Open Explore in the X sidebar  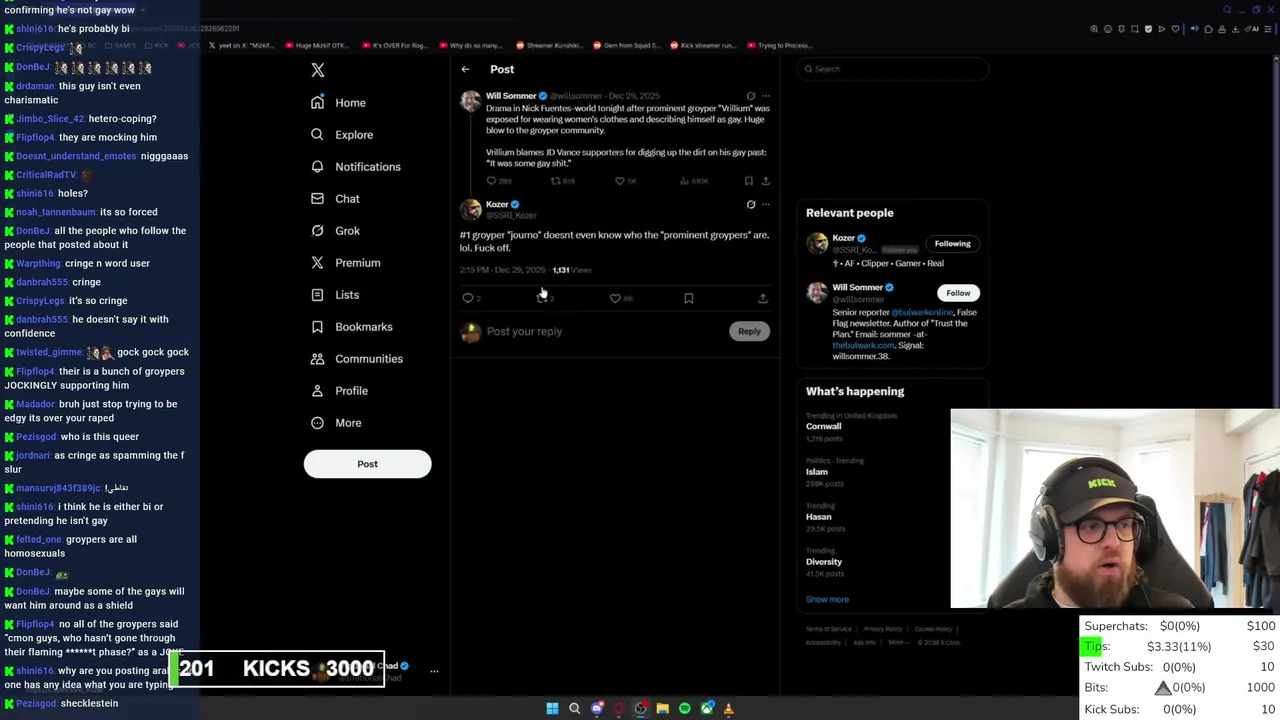[x=341, y=135]
